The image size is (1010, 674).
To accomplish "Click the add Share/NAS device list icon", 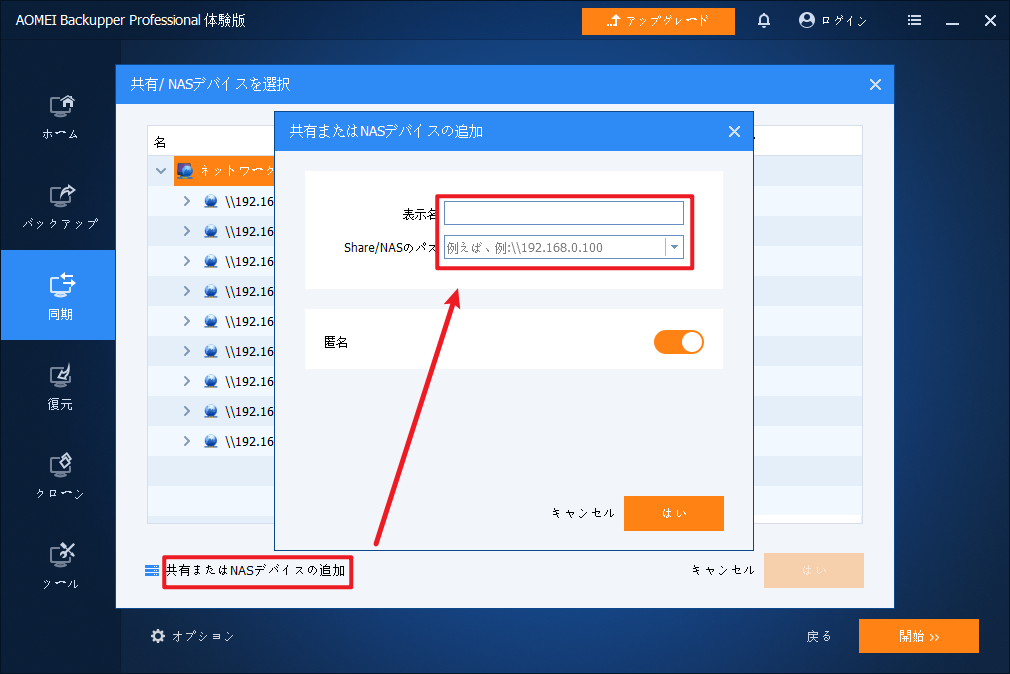I will point(152,570).
